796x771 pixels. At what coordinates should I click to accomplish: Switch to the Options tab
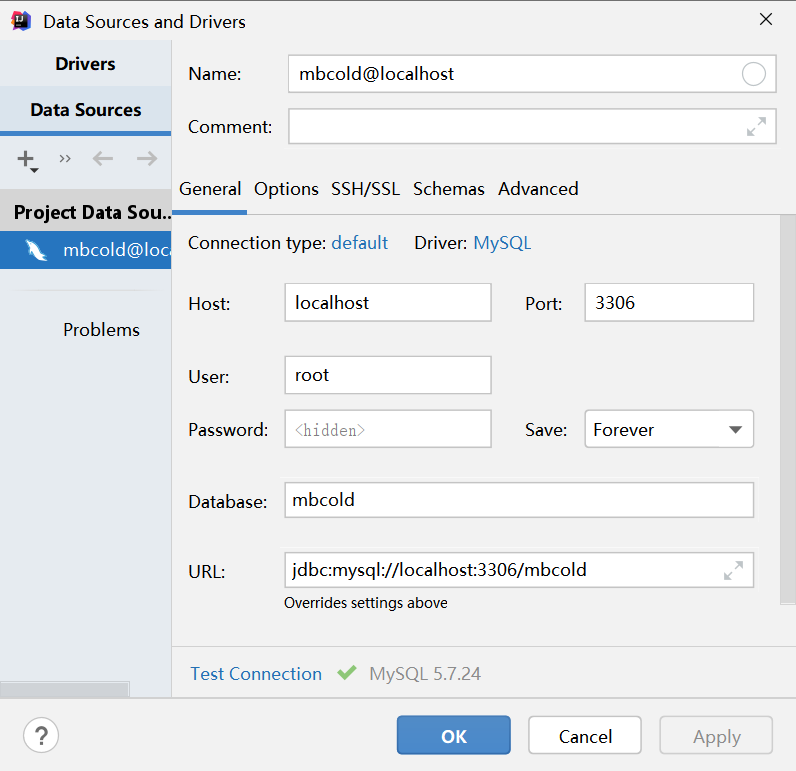point(286,189)
